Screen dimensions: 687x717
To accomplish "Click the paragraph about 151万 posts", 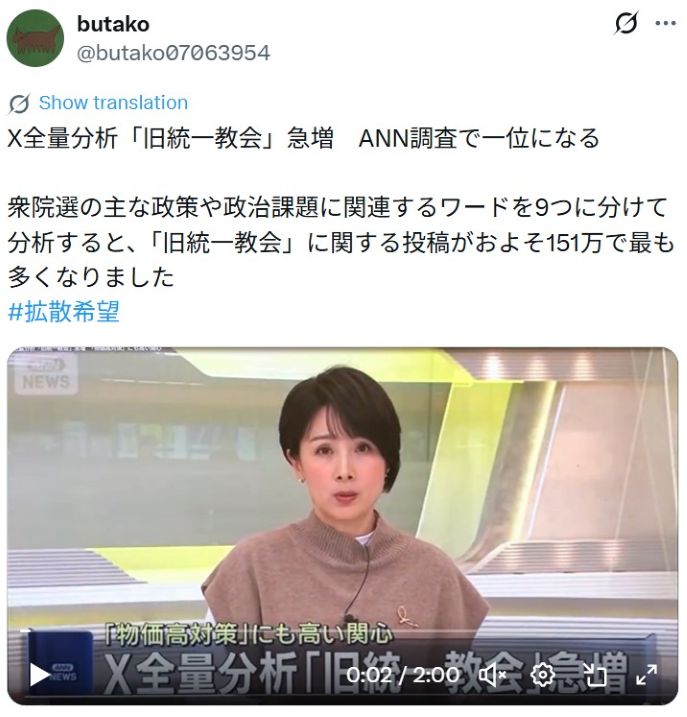I will pyautogui.click(x=341, y=242).
